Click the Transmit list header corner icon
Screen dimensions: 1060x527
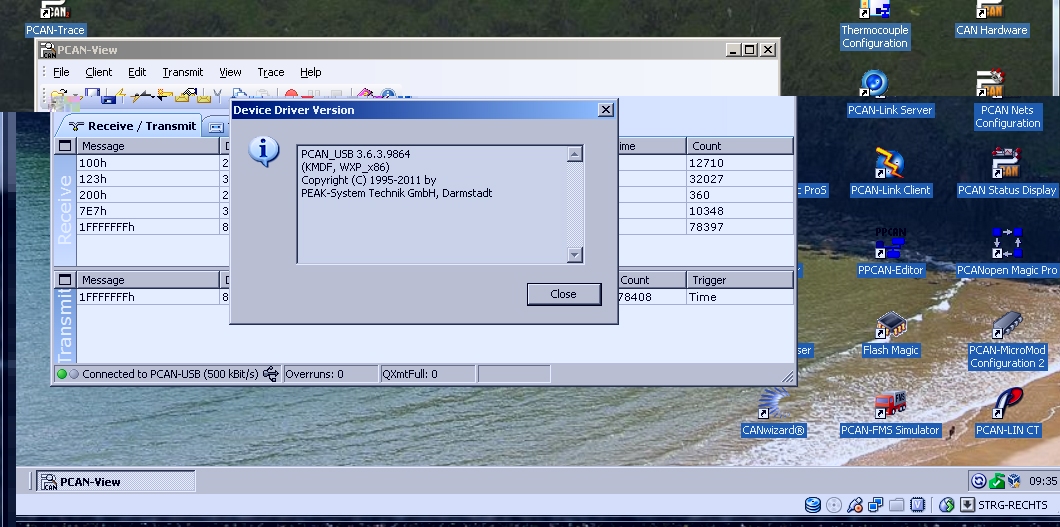(x=65, y=280)
